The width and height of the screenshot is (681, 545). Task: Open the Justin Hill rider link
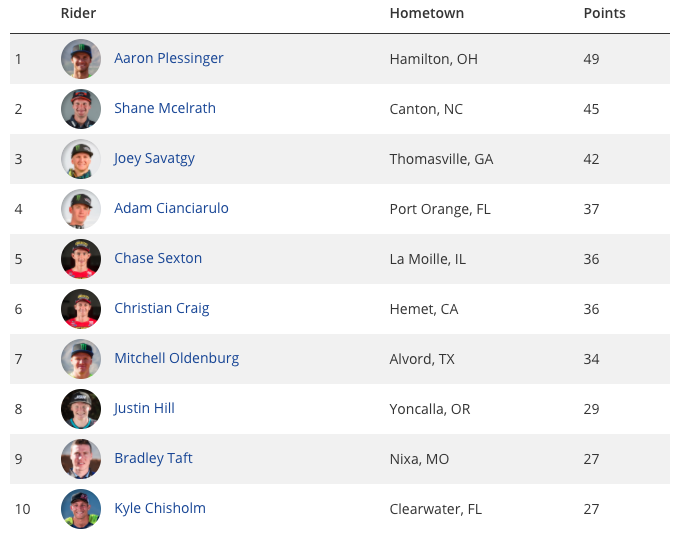(144, 408)
